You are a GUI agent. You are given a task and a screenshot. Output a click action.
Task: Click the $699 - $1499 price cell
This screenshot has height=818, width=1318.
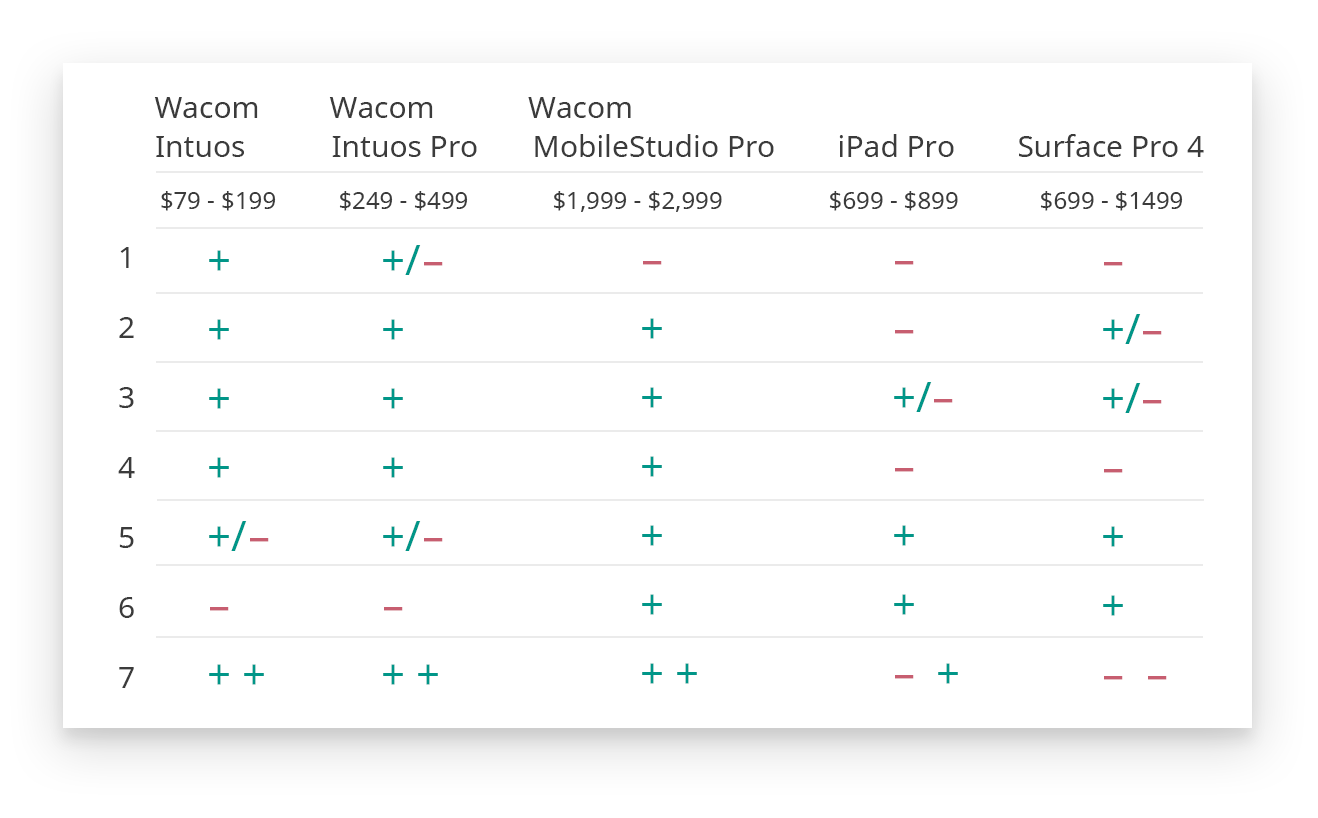1111,201
